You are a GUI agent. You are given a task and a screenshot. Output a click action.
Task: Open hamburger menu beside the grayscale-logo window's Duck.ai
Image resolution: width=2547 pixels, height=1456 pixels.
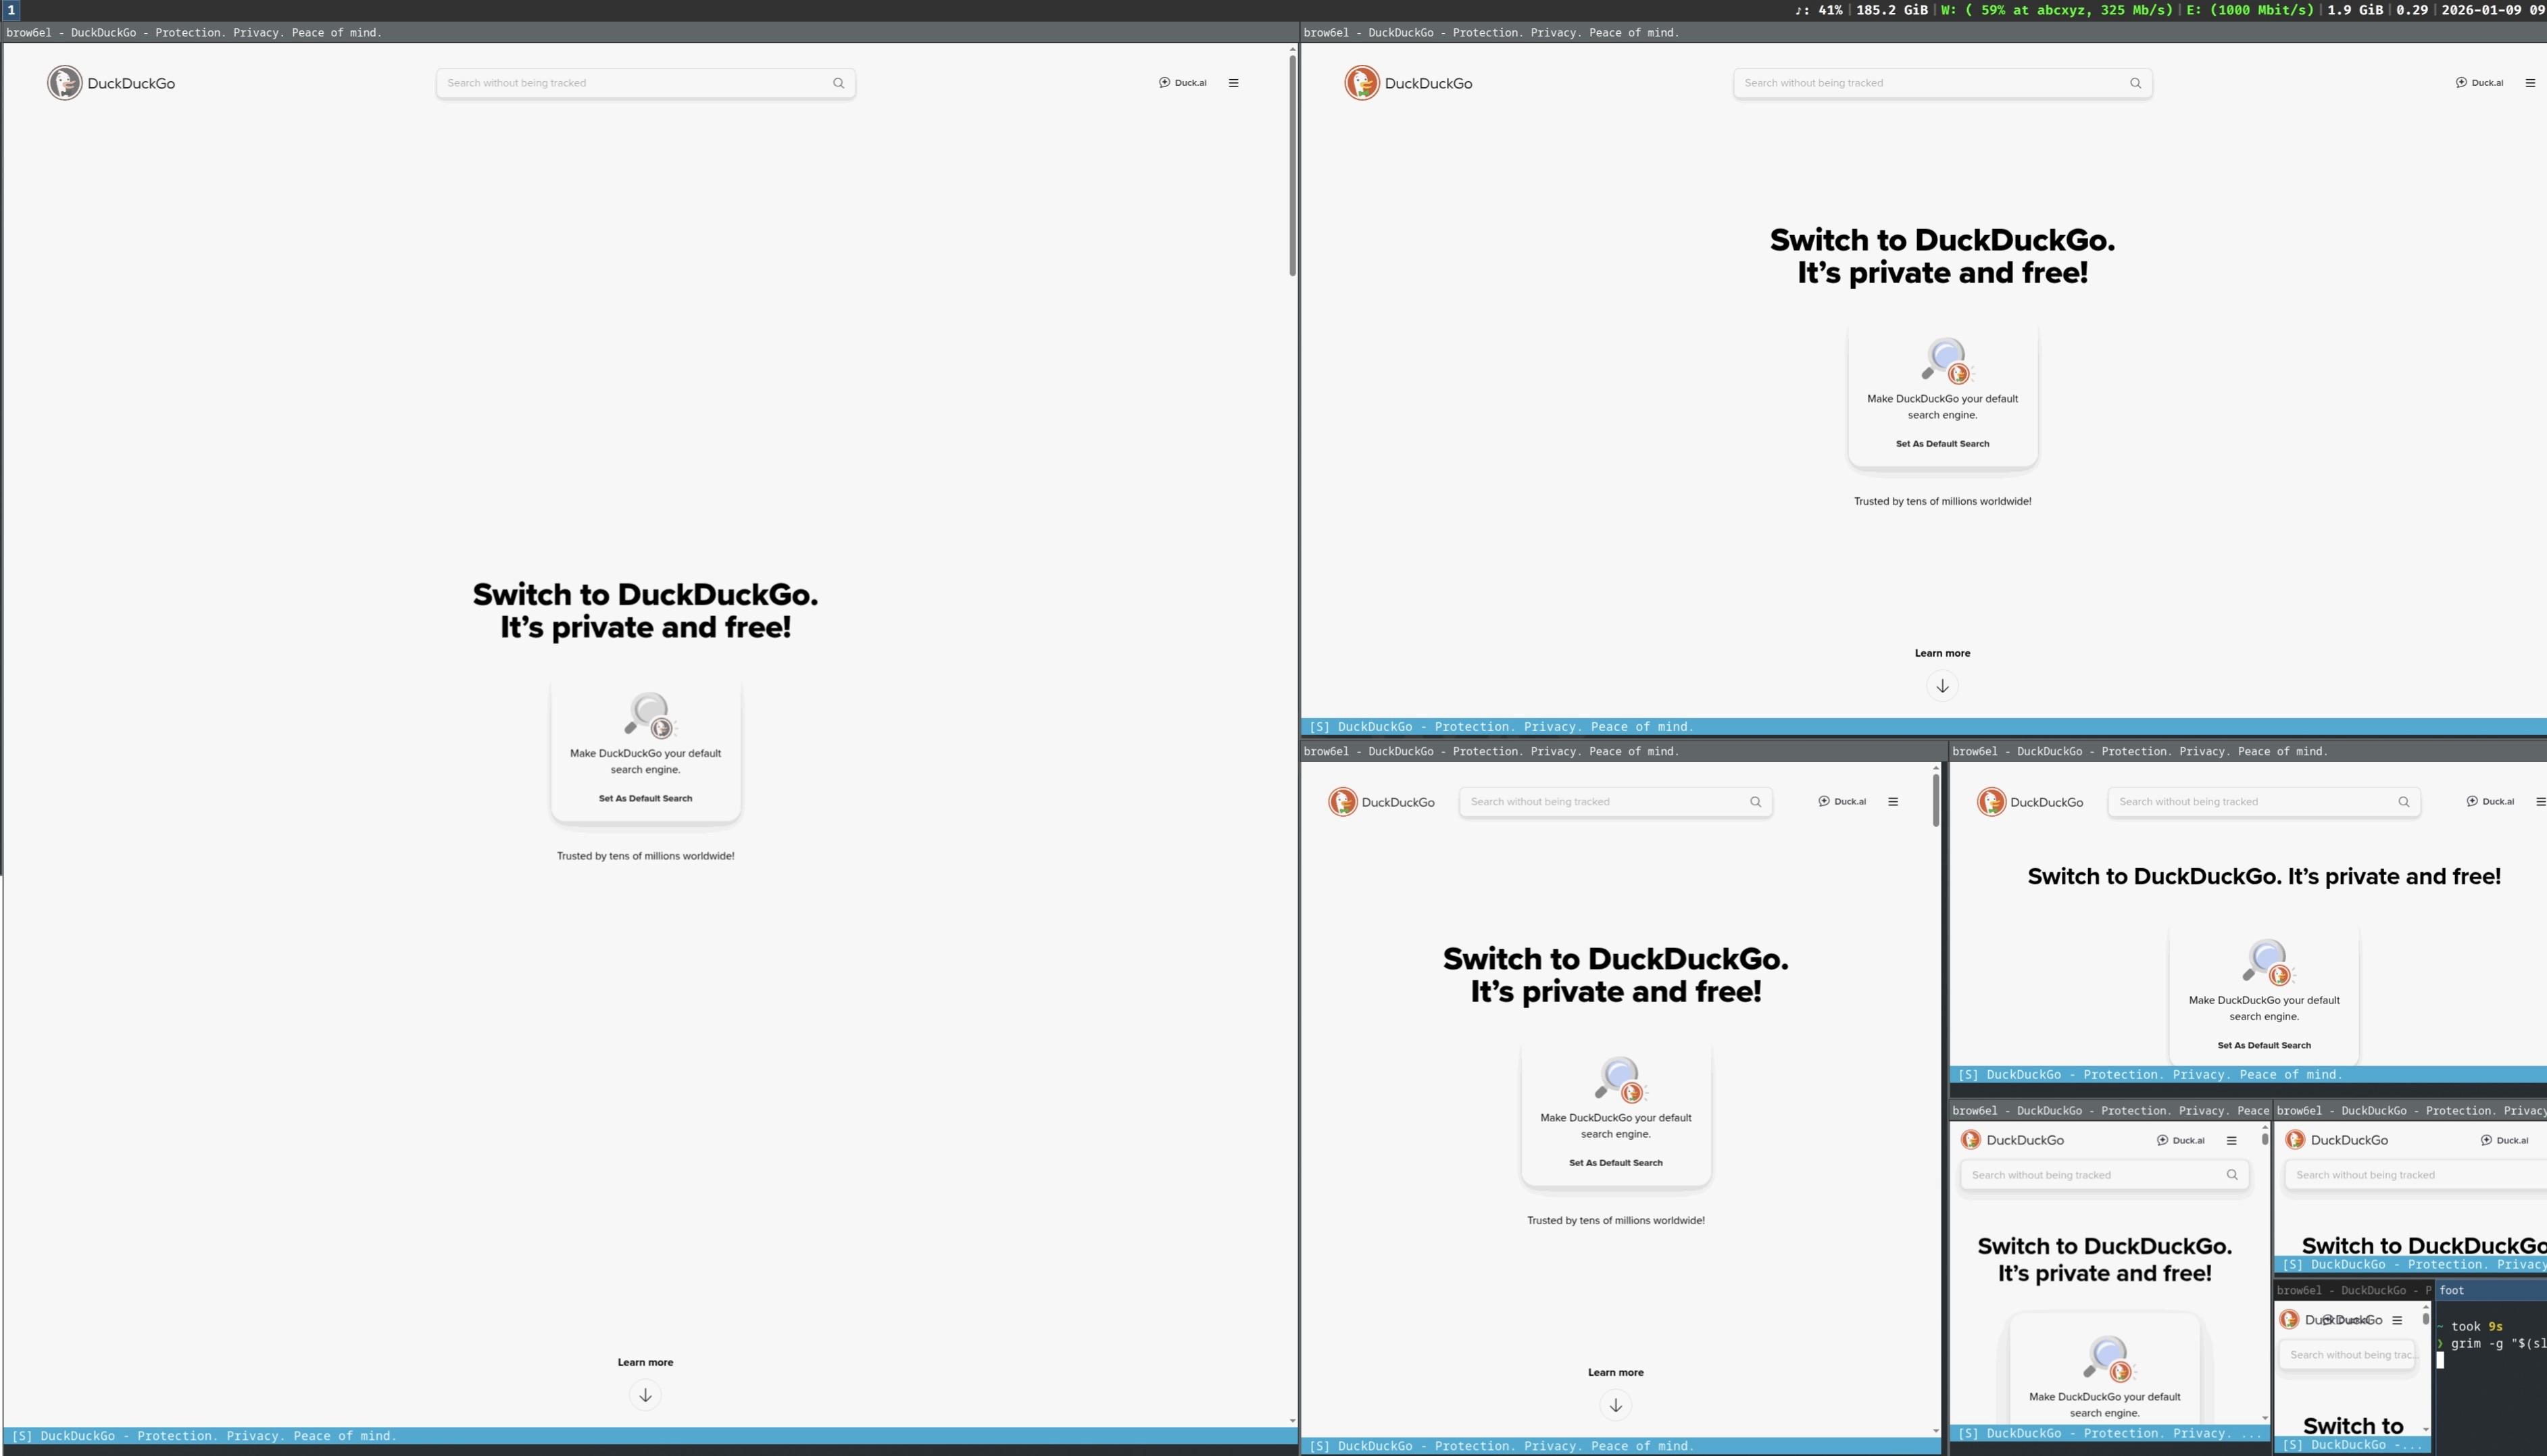coord(1233,83)
